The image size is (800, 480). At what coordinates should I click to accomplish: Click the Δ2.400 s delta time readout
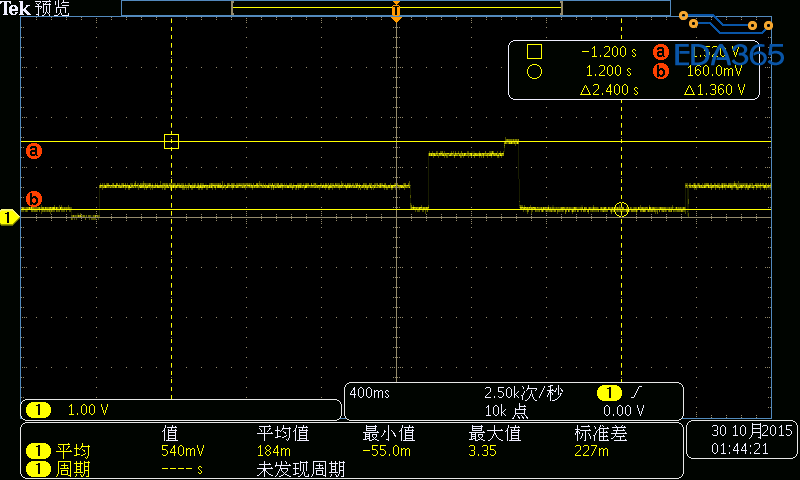[x=609, y=90]
